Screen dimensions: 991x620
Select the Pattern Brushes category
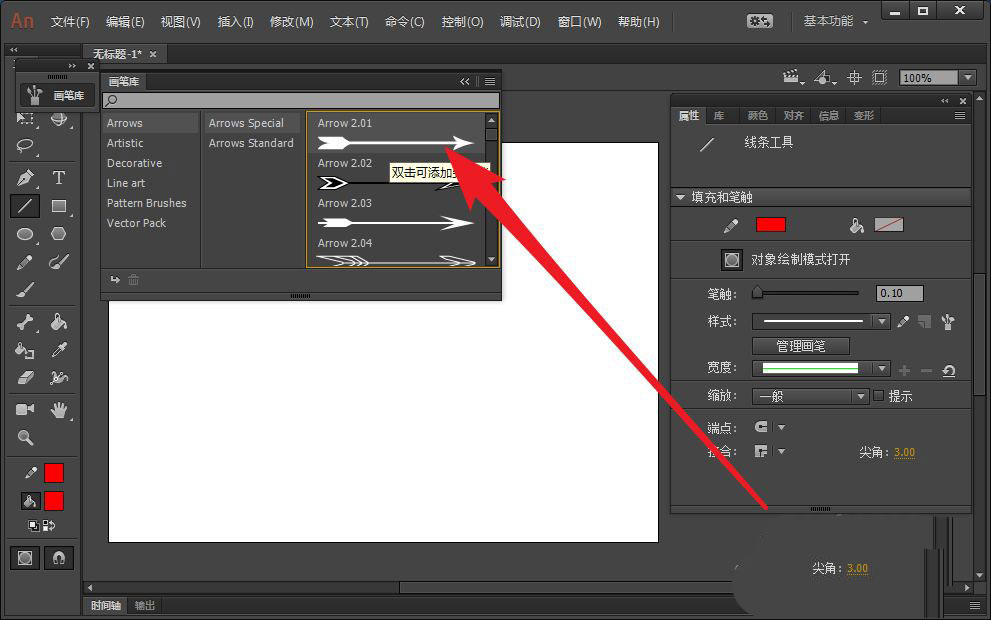[x=147, y=204]
